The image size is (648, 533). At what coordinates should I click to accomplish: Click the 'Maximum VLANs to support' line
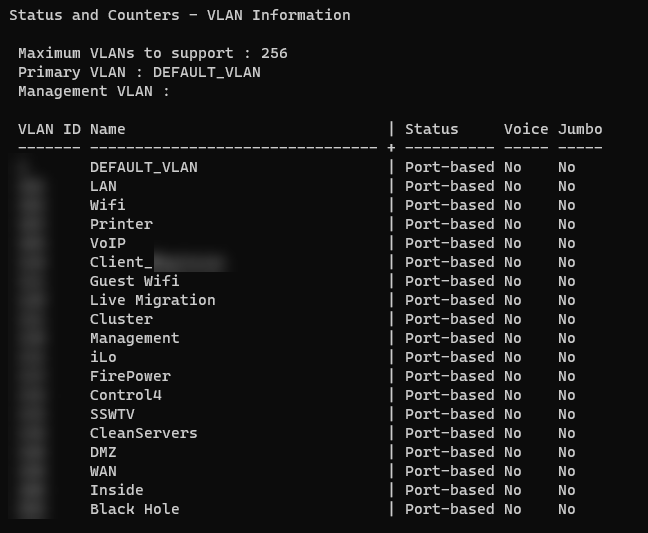(x=152, y=53)
